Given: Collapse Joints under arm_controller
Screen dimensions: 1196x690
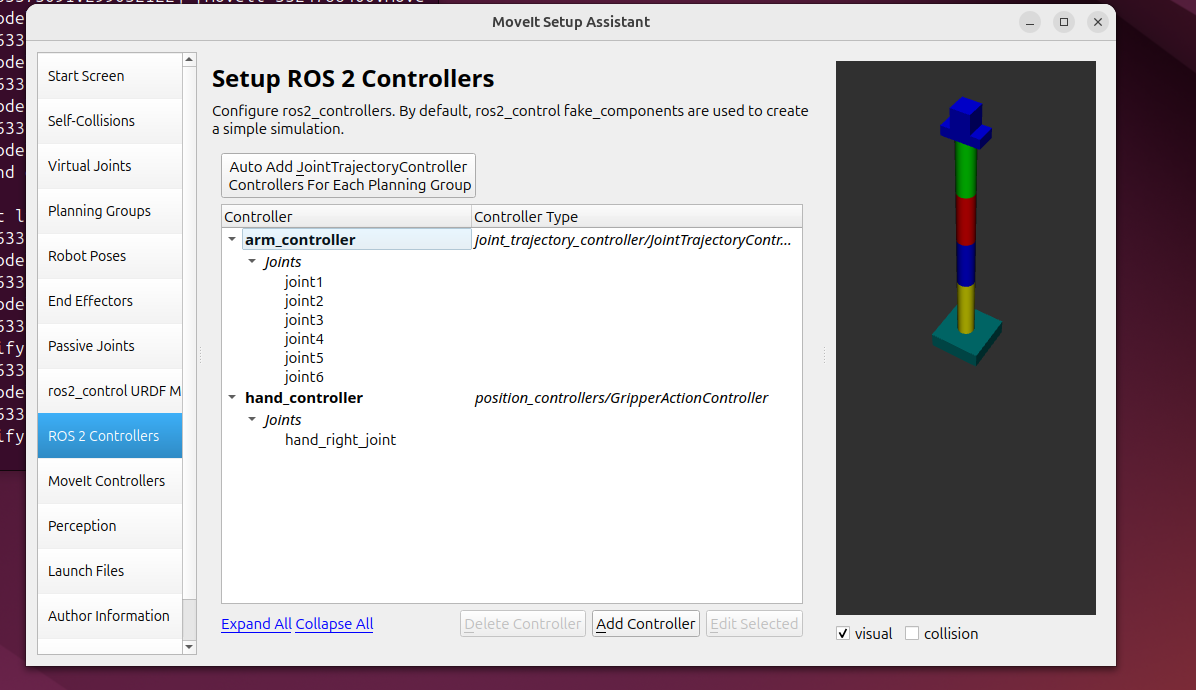Looking at the screenshot, I should pyautogui.click(x=252, y=262).
